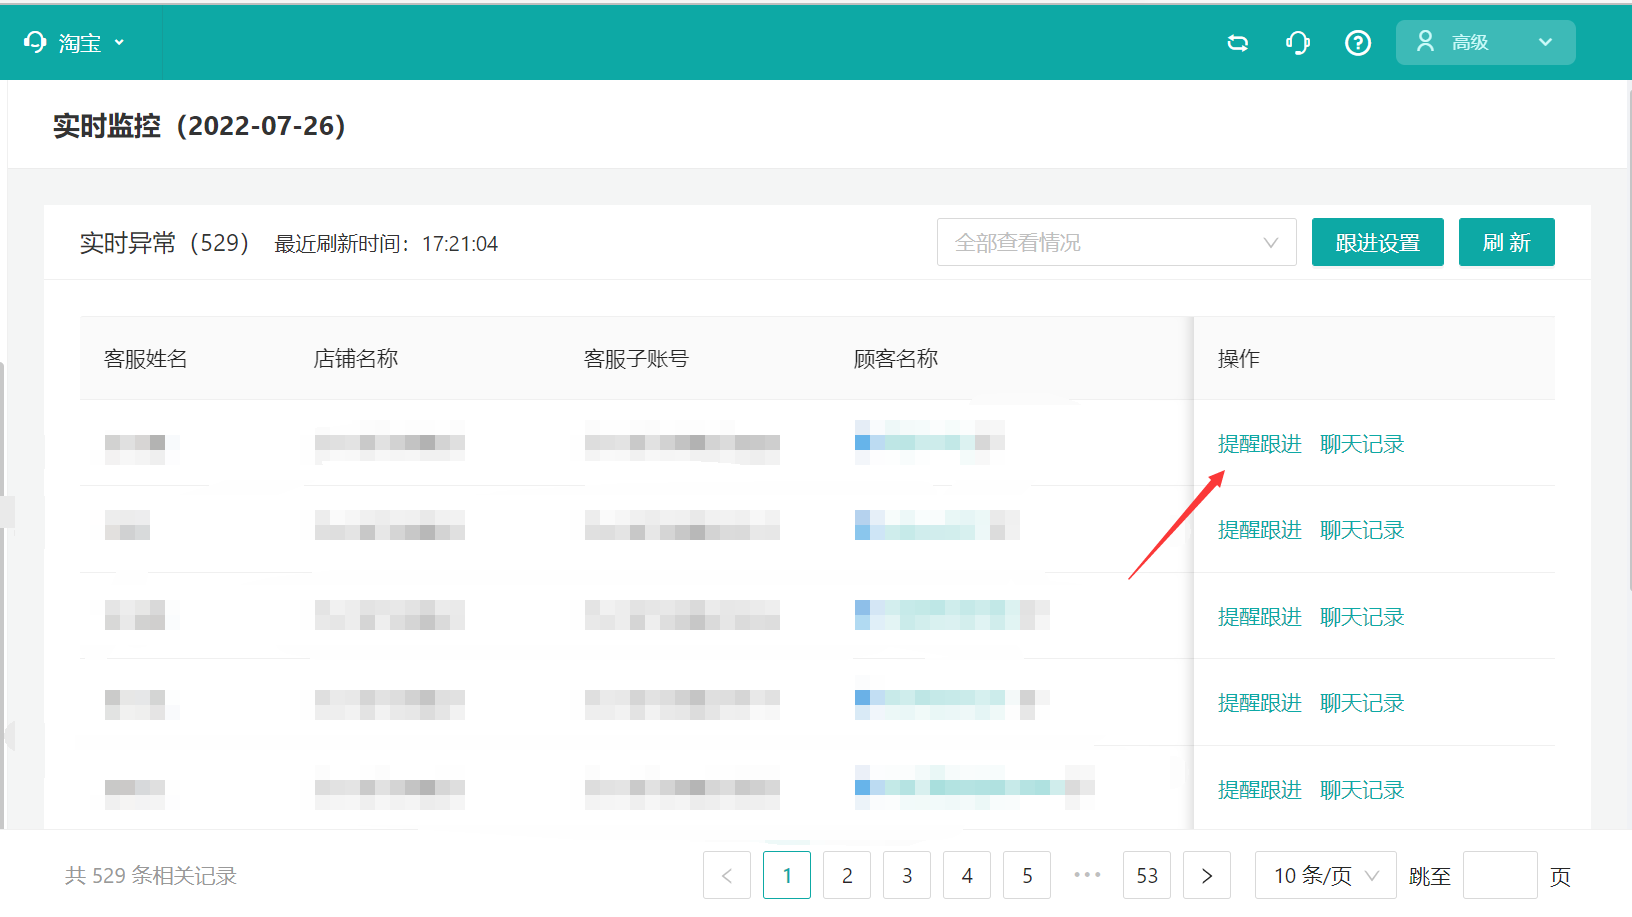The width and height of the screenshot is (1632, 917).
Task: Go to page 2
Action: (847, 875)
